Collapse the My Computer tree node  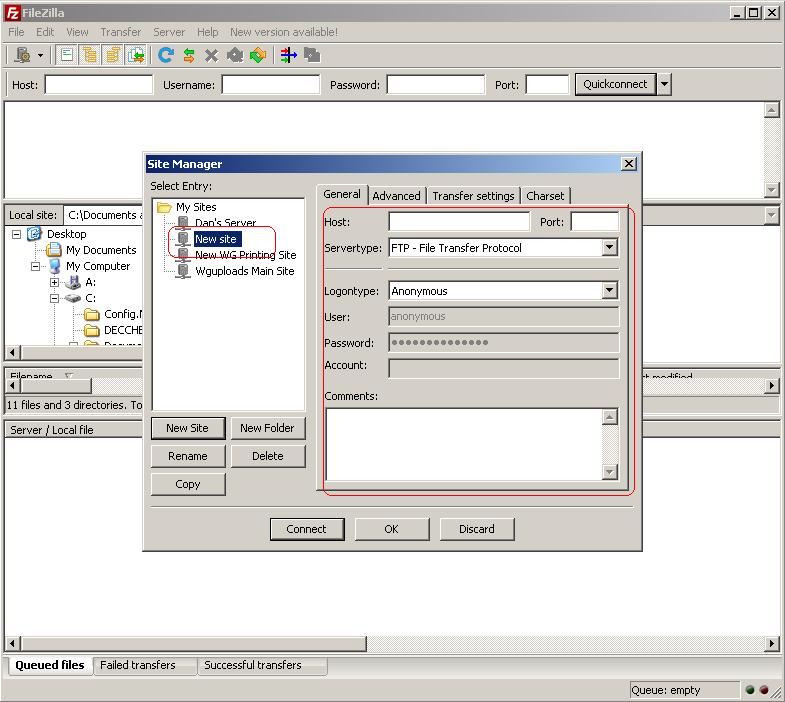tap(35, 266)
